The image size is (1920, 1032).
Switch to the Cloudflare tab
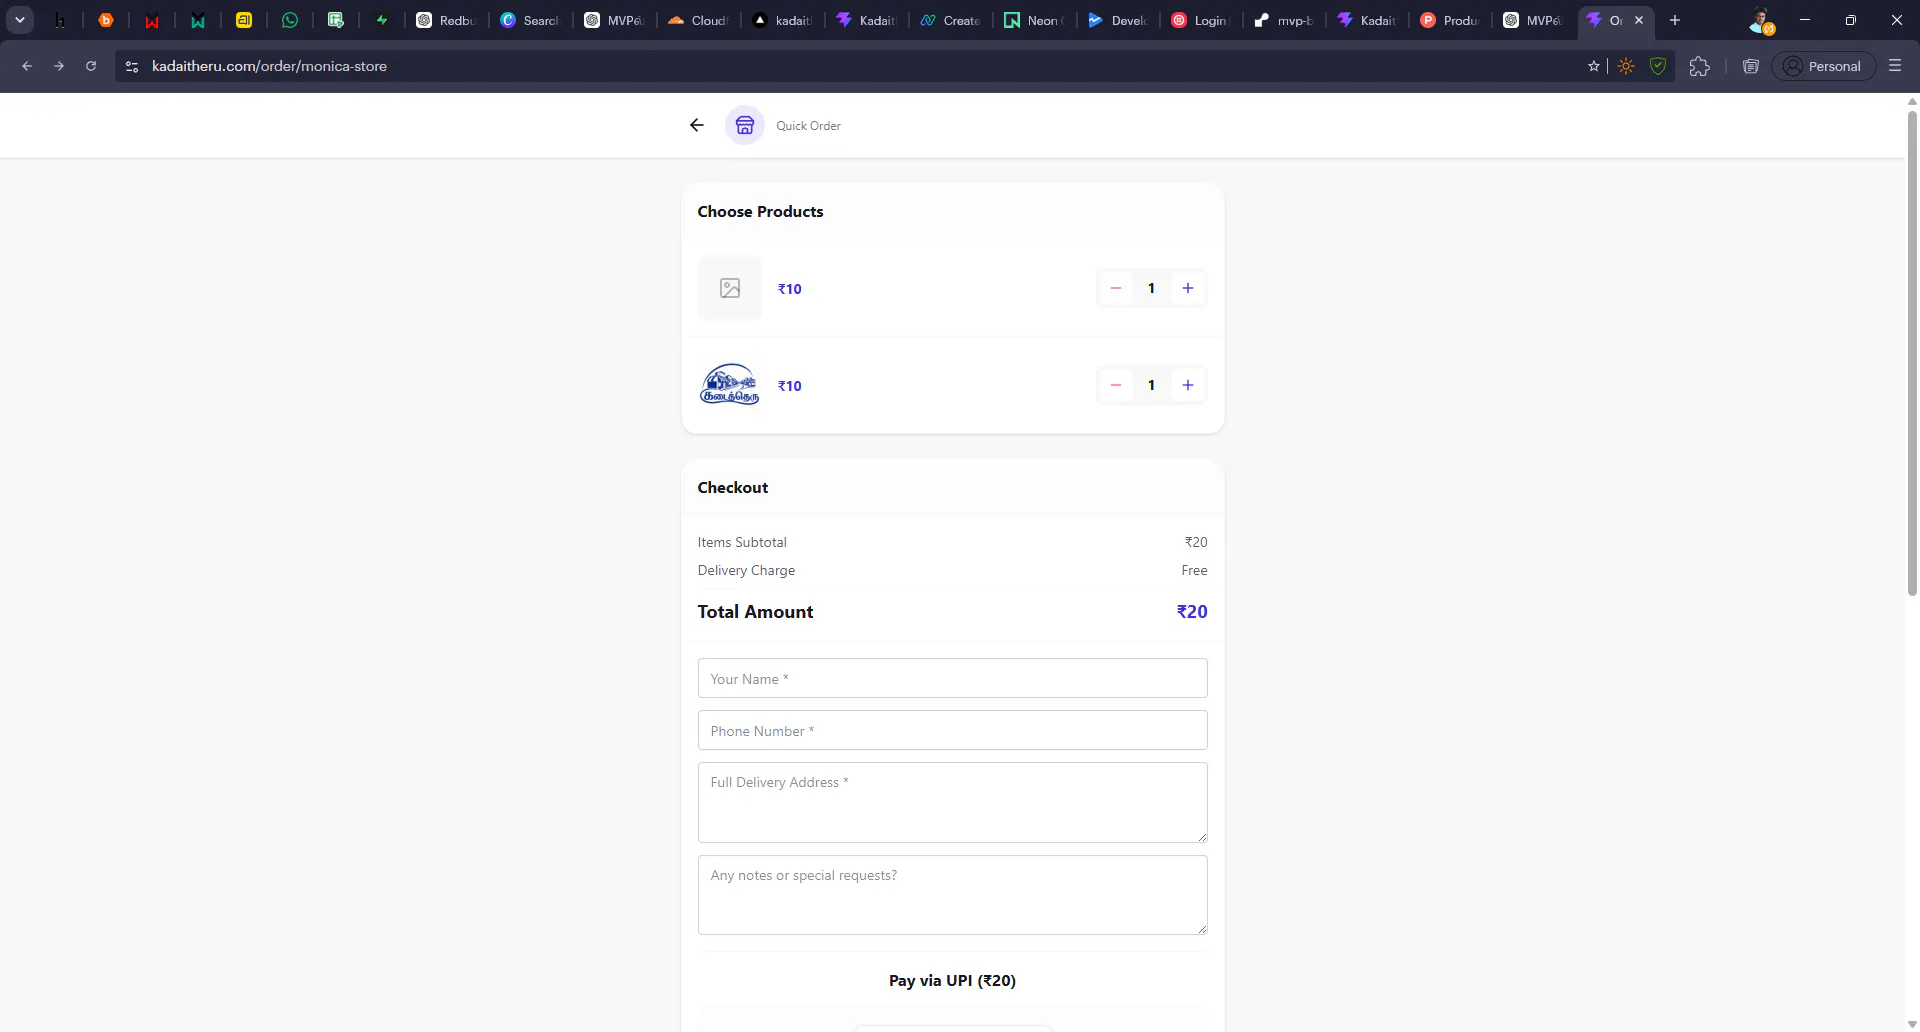coord(698,20)
